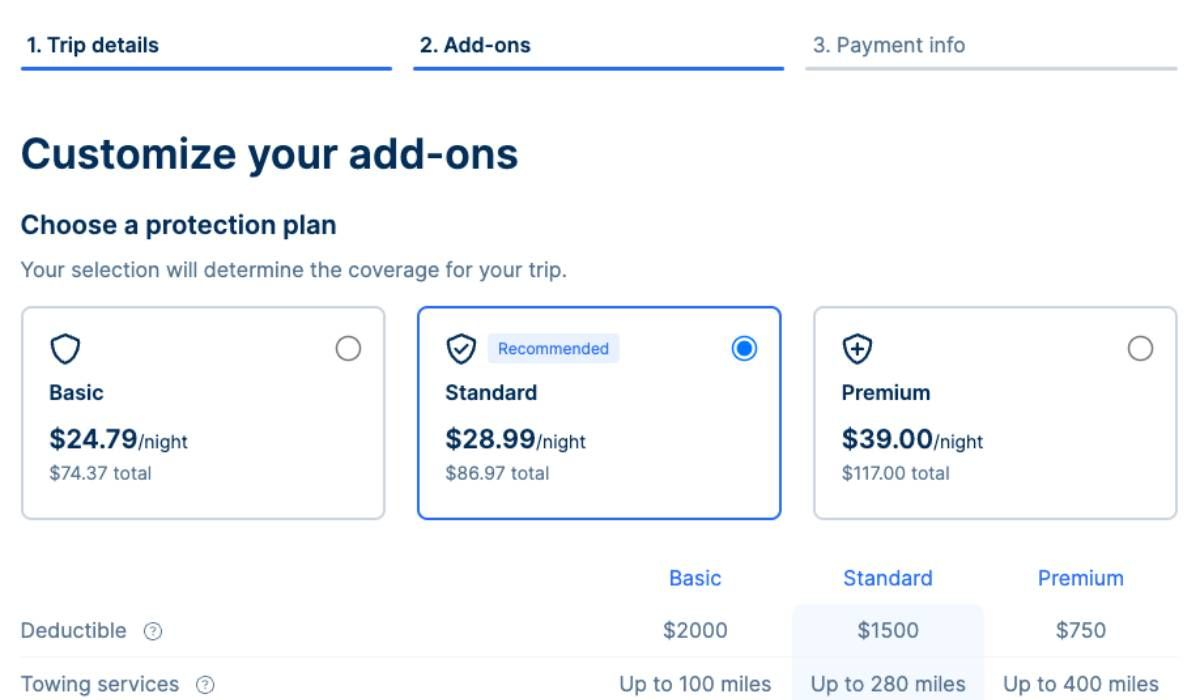Open the Add-ons step tab
The width and height of the screenshot is (1200, 700).
pyautogui.click(x=475, y=45)
